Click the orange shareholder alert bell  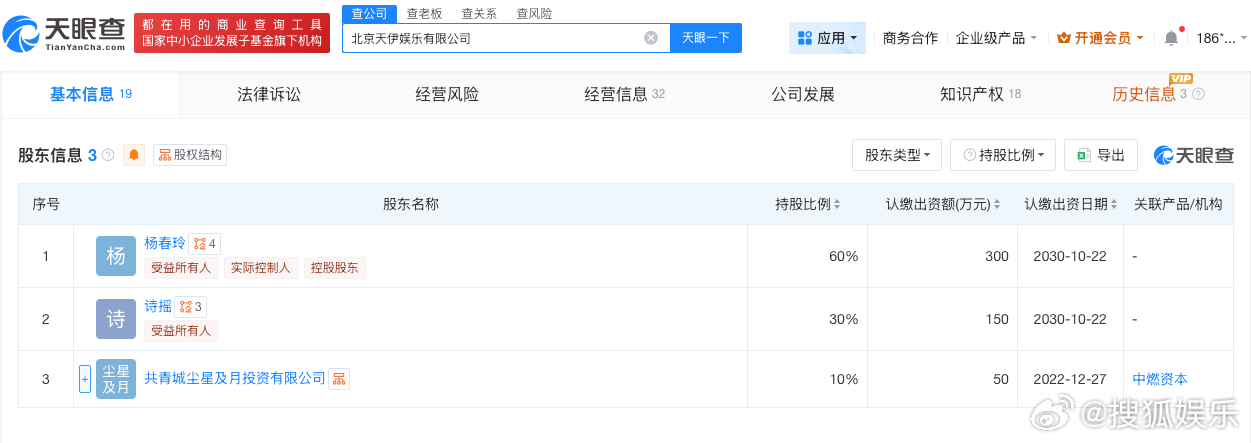click(134, 155)
